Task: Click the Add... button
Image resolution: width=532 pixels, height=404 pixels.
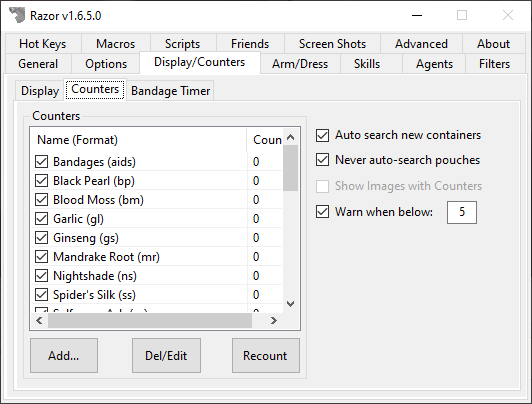Action: [64, 355]
